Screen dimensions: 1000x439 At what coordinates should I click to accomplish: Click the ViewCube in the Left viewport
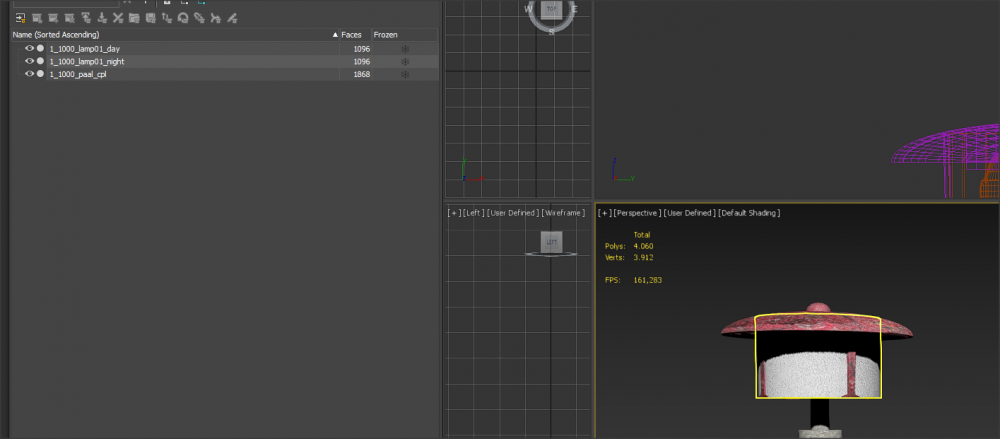[x=551, y=241]
